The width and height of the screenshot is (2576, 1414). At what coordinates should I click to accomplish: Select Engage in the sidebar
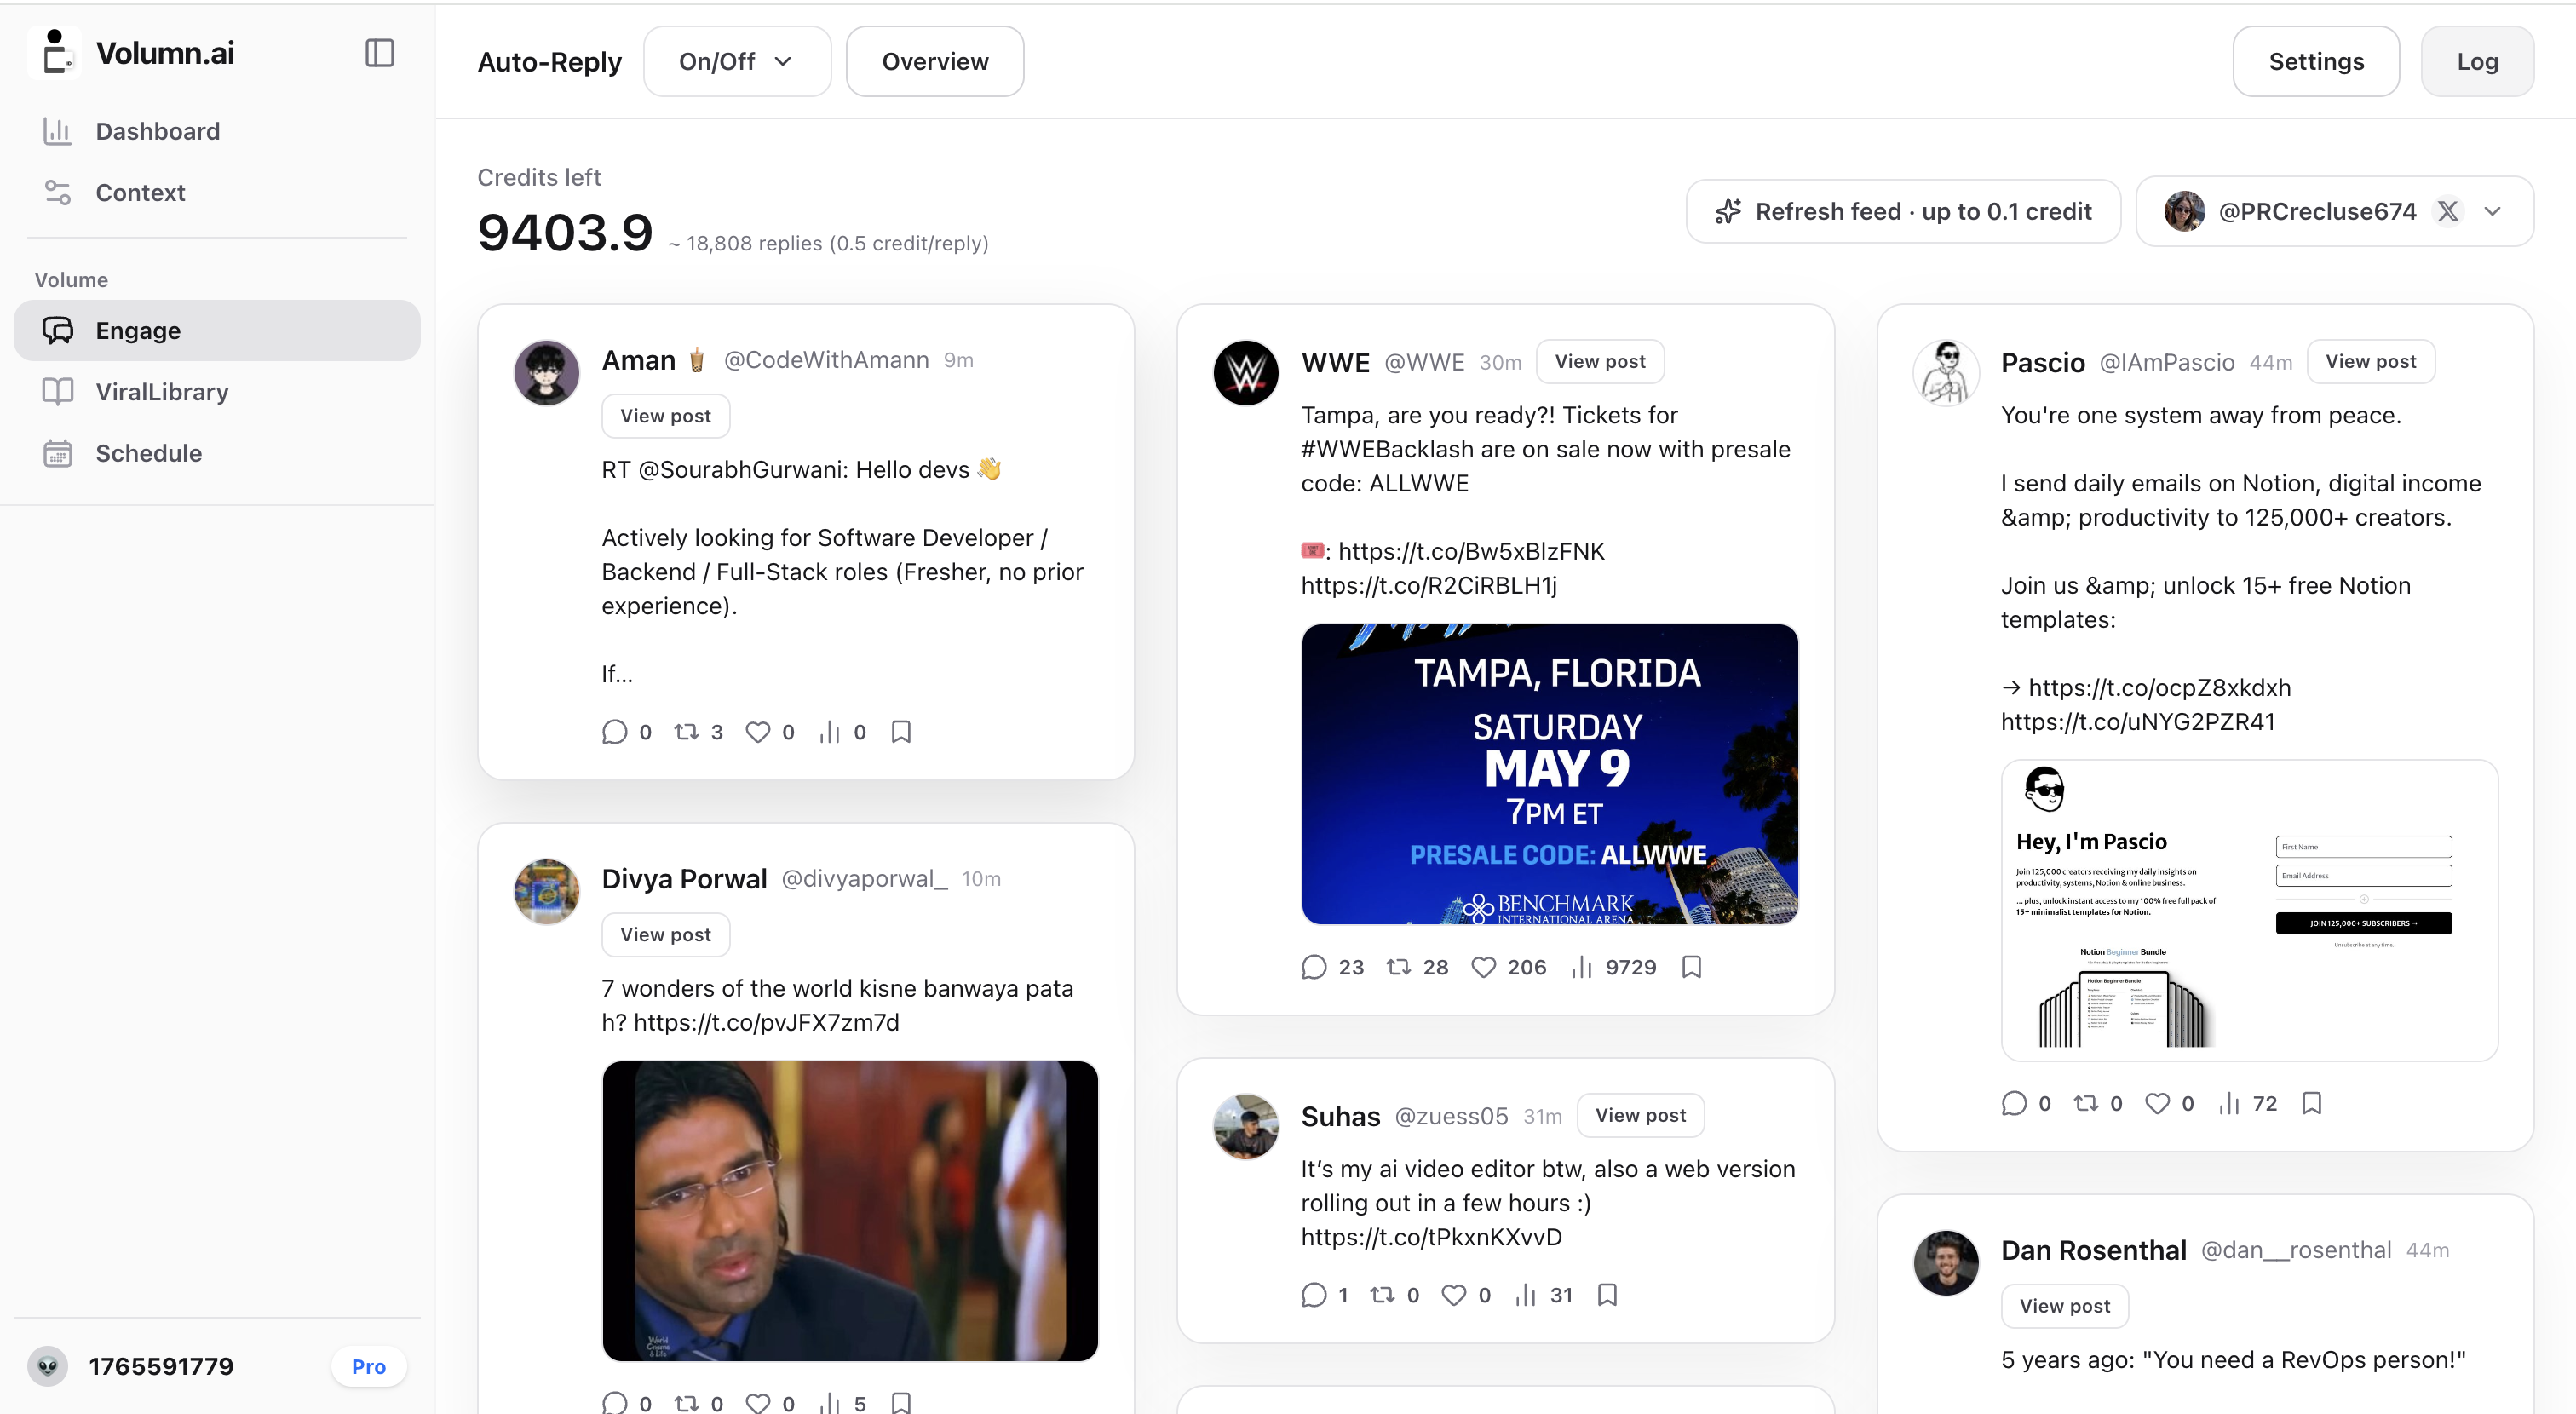coord(216,330)
